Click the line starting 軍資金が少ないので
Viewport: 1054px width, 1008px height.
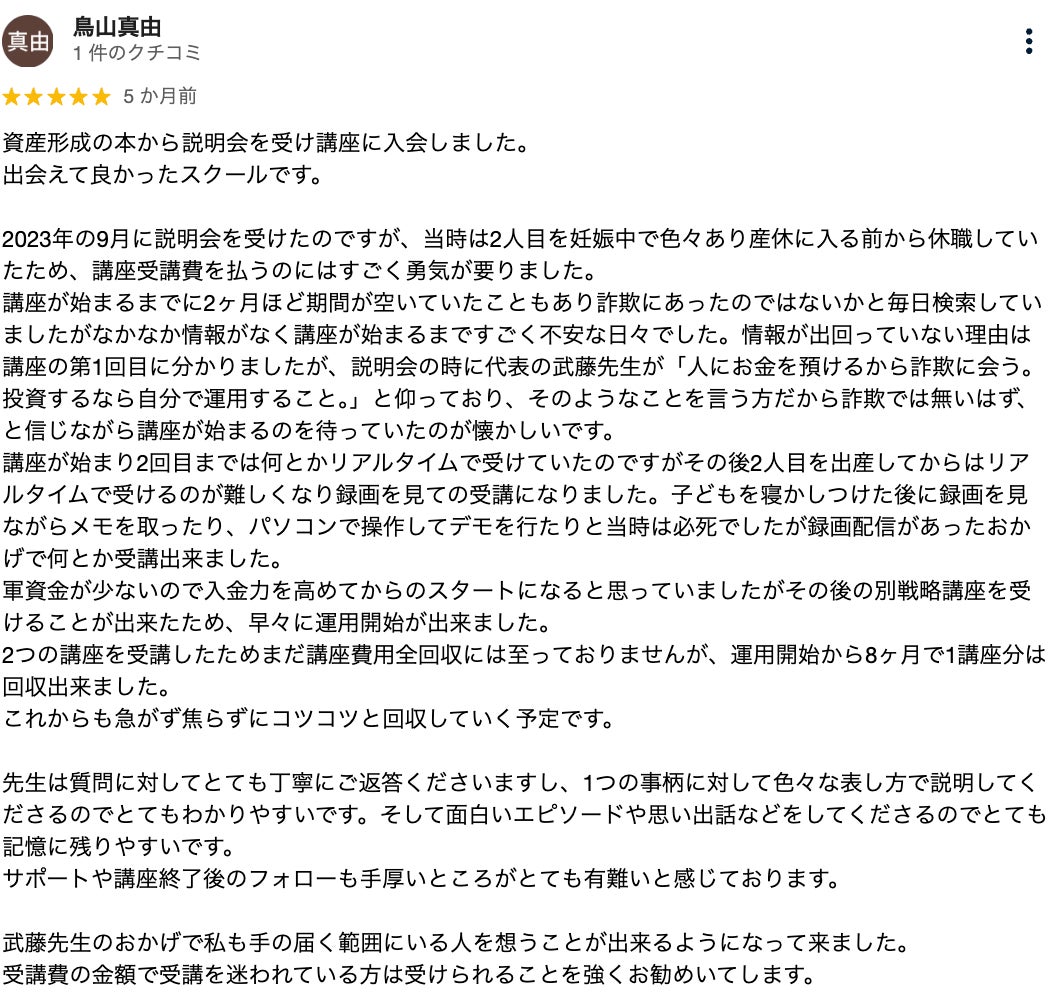516,591
